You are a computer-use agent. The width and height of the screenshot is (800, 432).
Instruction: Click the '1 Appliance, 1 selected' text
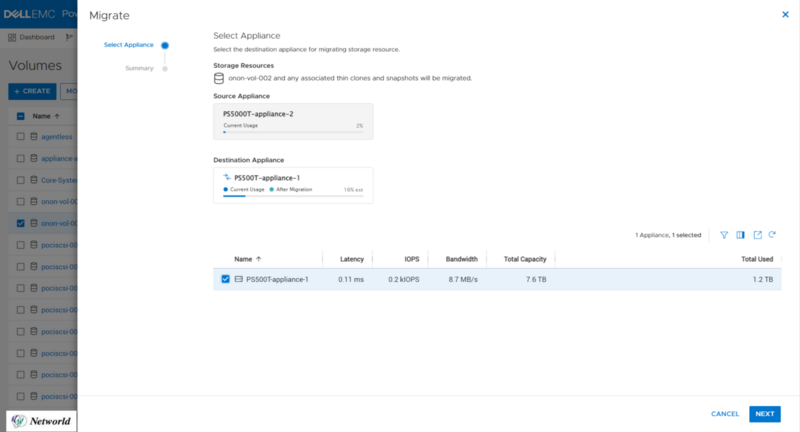pos(668,235)
